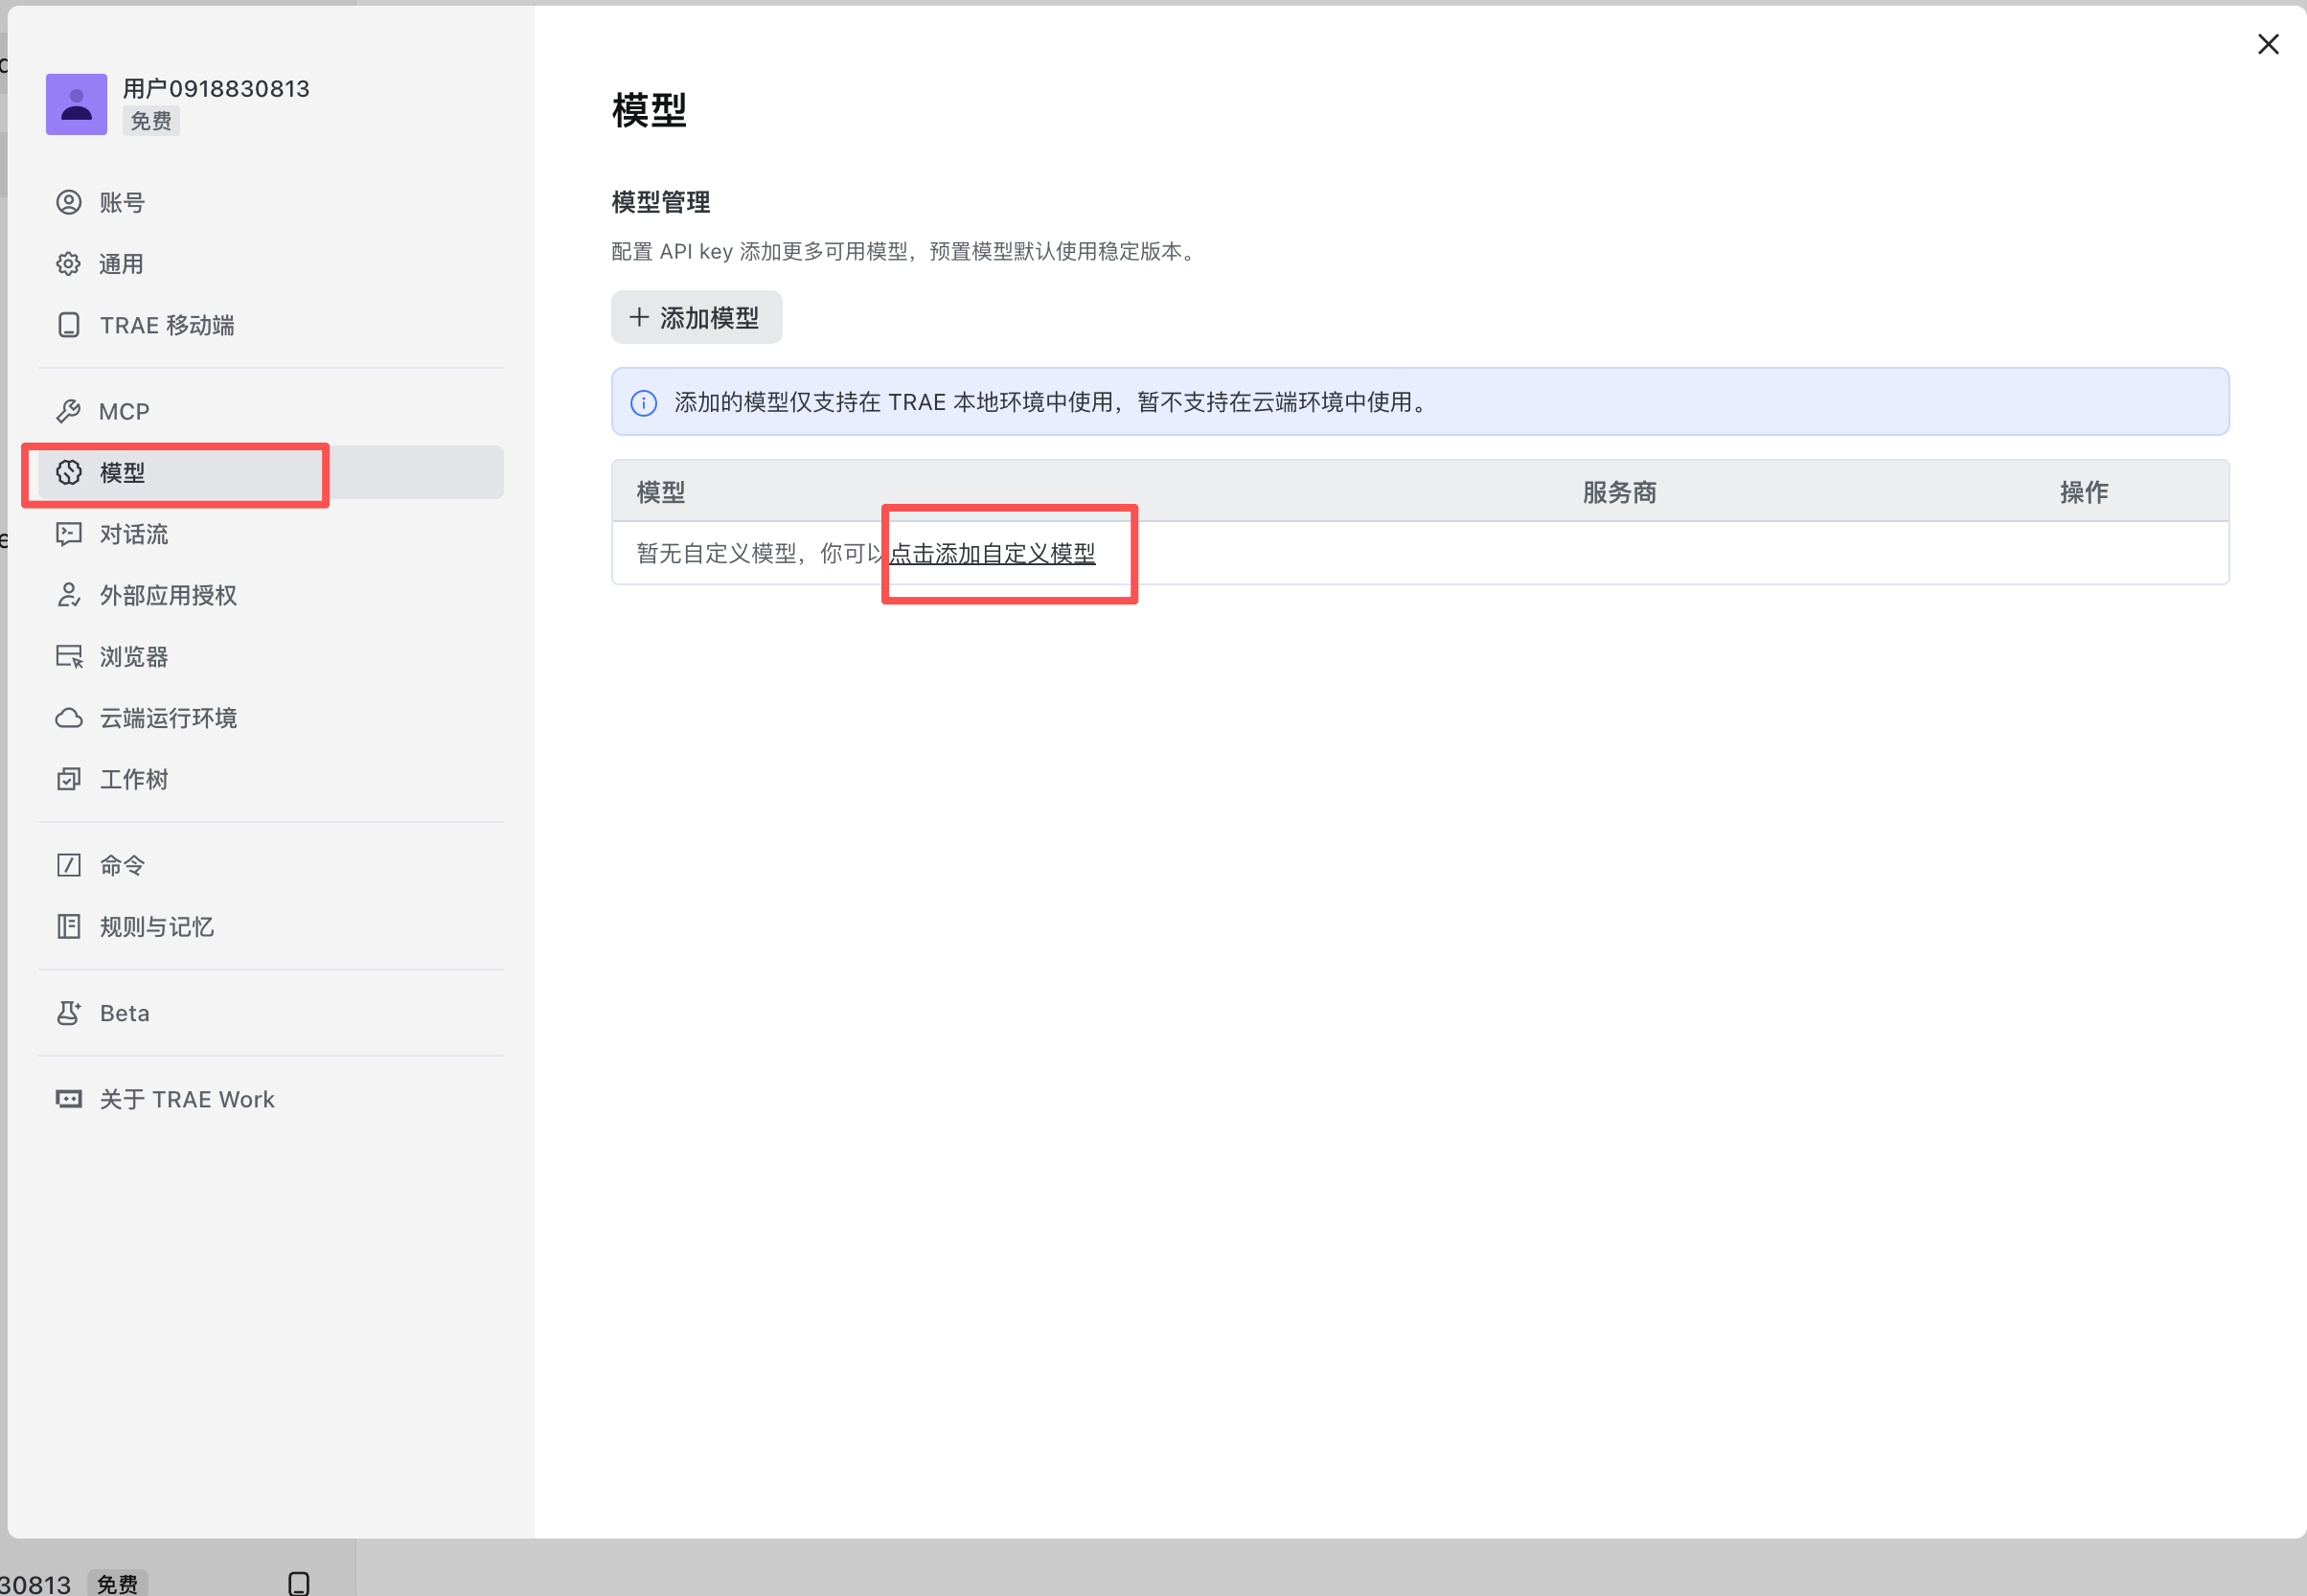The height and width of the screenshot is (1596, 2307).
Task: Open 外部应用授权 settings
Action: [x=270, y=595]
